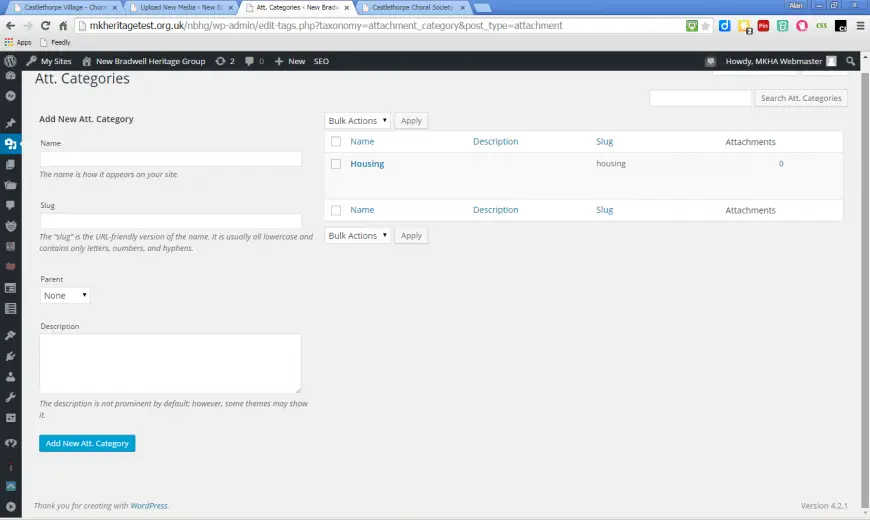870x520 pixels.
Task: Focus the Slug input field
Action: tap(171, 221)
